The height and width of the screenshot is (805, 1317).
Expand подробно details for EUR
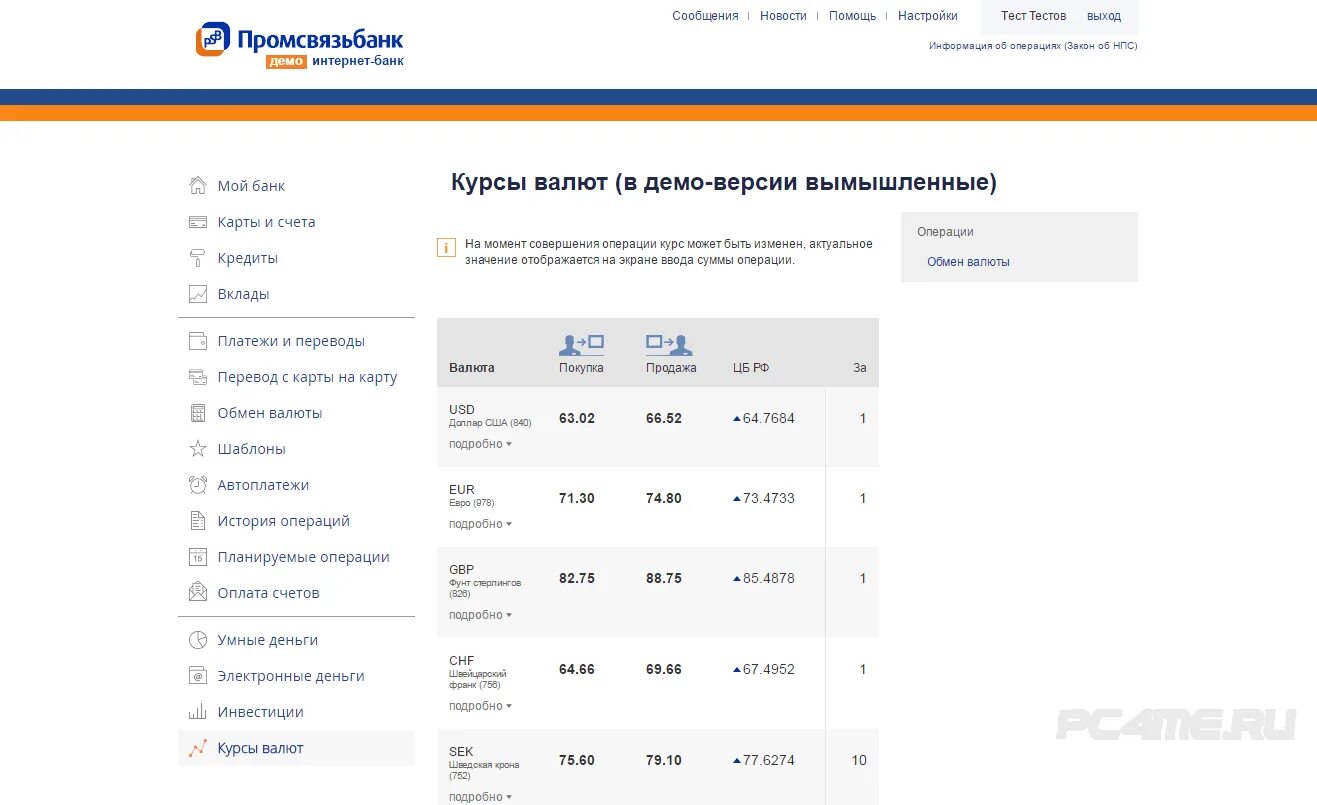[x=480, y=524]
